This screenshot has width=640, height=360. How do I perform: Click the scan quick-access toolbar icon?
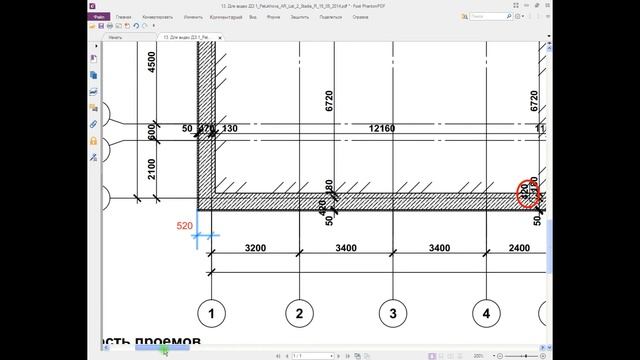point(127,26)
